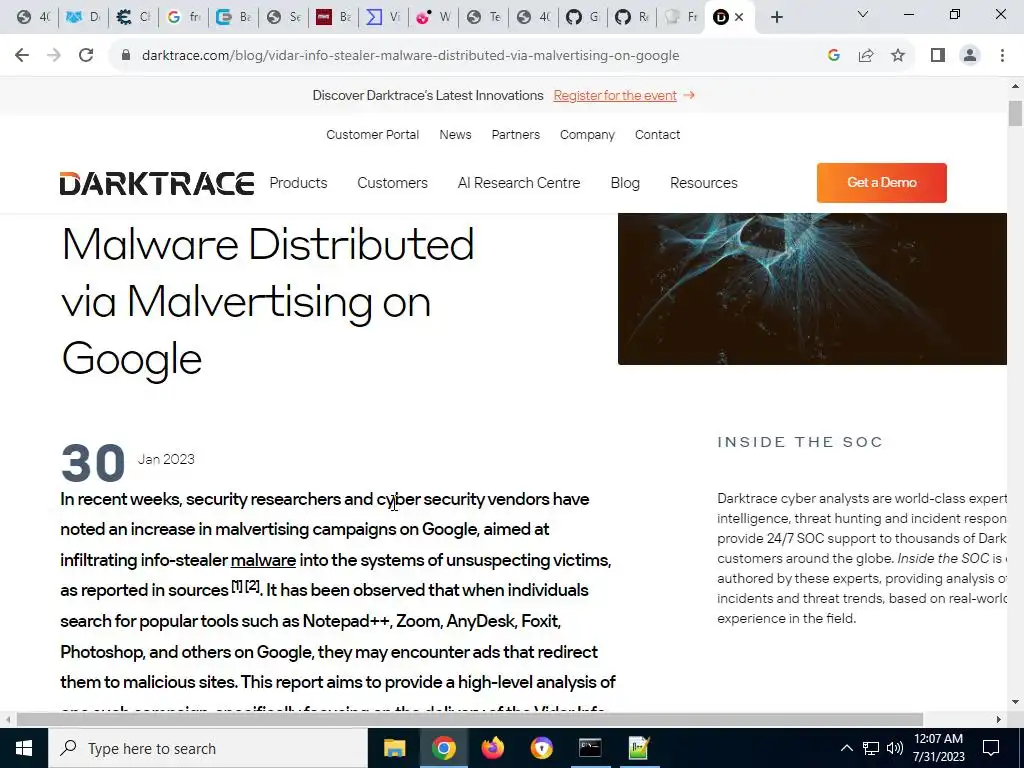1024x768 pixels.
Task: Click the vertical scrollbar thumb
Action: click(1015, 113)
